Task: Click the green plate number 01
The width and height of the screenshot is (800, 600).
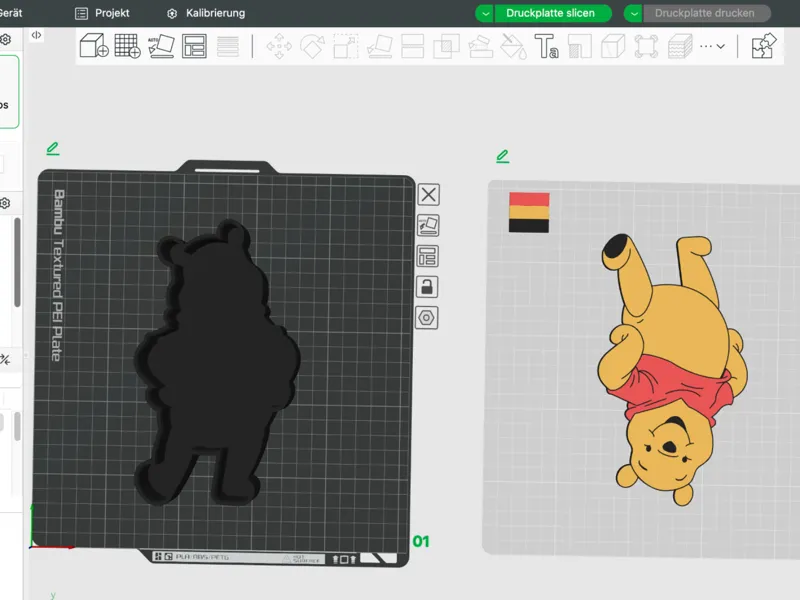Action: [421, 541]
